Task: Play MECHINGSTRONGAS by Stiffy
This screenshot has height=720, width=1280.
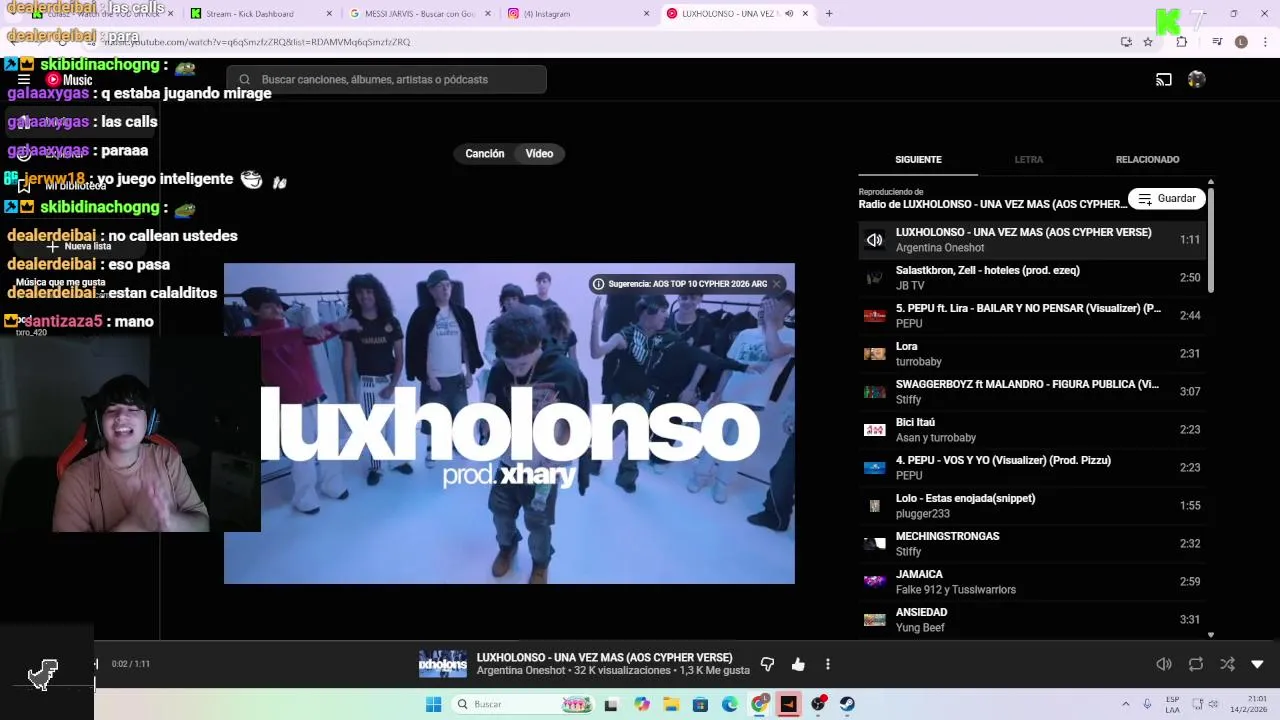Action: pos(1032,544)
